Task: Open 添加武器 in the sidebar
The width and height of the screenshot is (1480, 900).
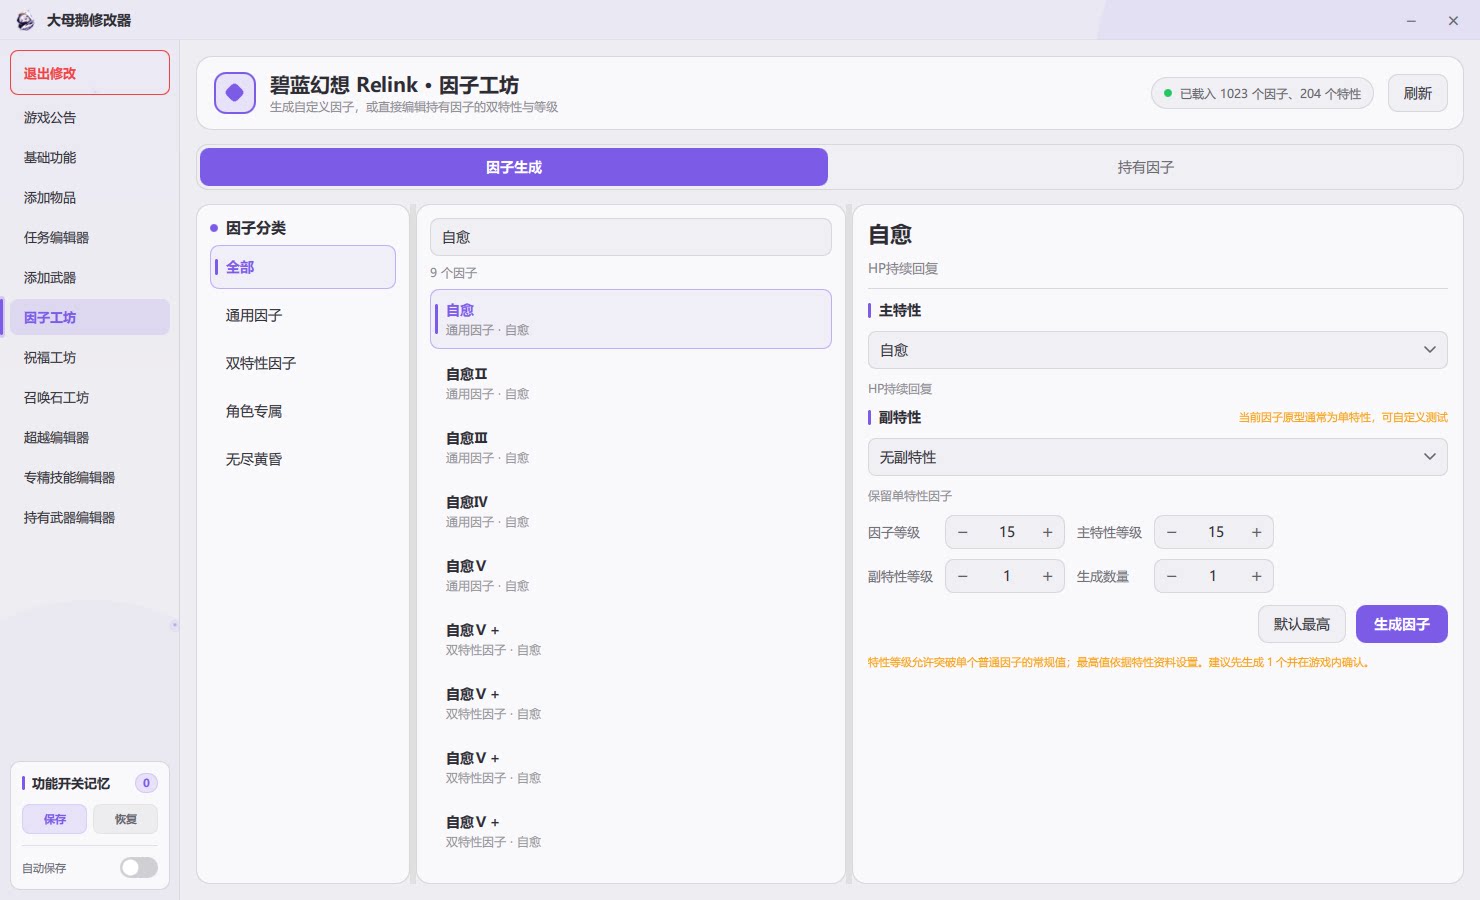Action: (90, 277)
